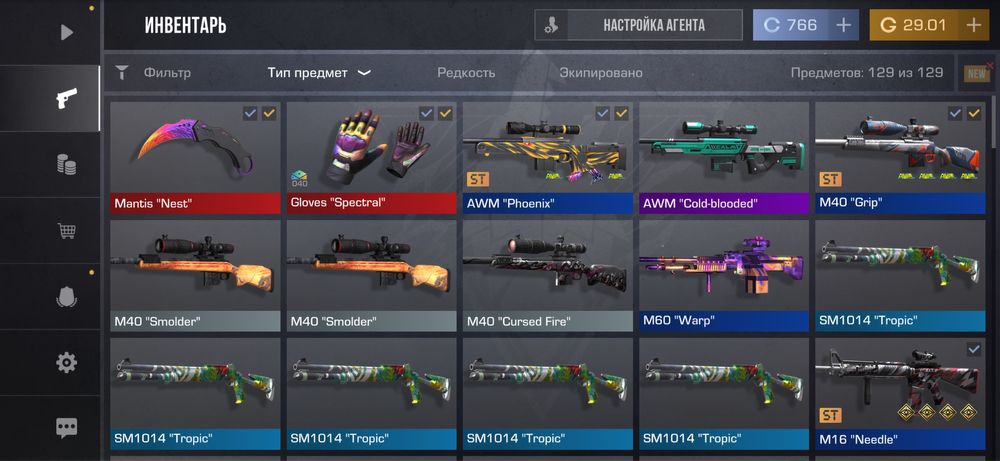Add gold with the plus button
Viewport: 1000px width, 461px height.
pyautogui.click(x=973, y=26)
